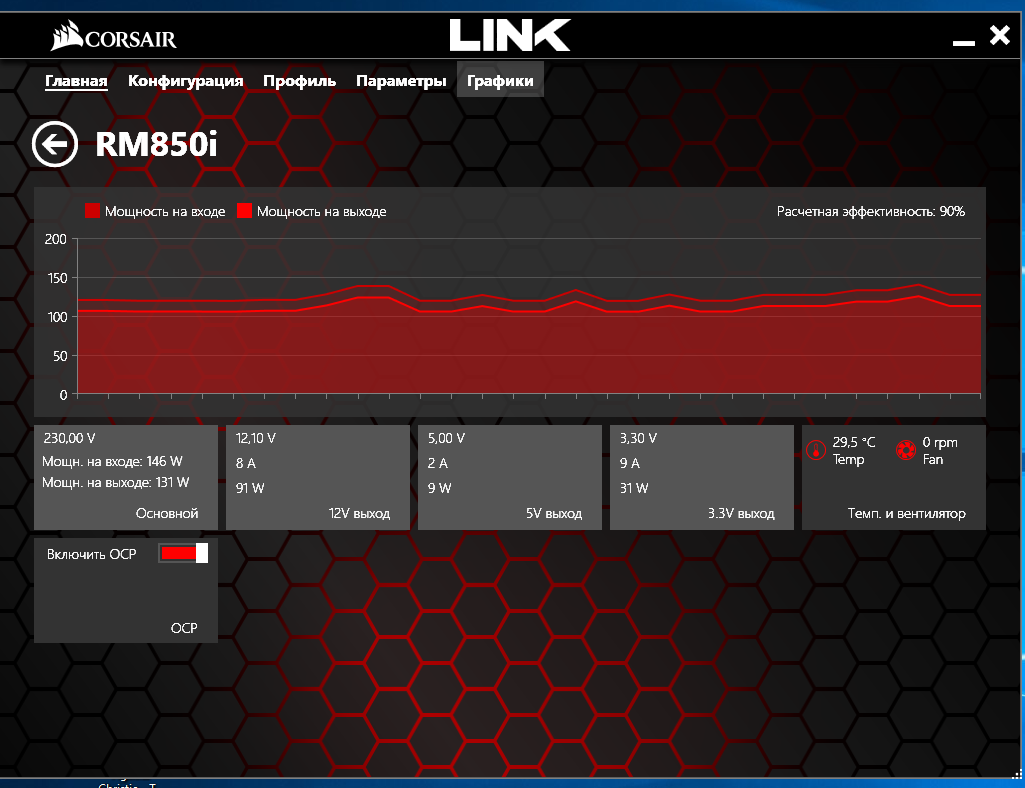The height and width of the screenshot is (788, 1025).
Task: Select the OCP tile label
Action: pos(184,628)
